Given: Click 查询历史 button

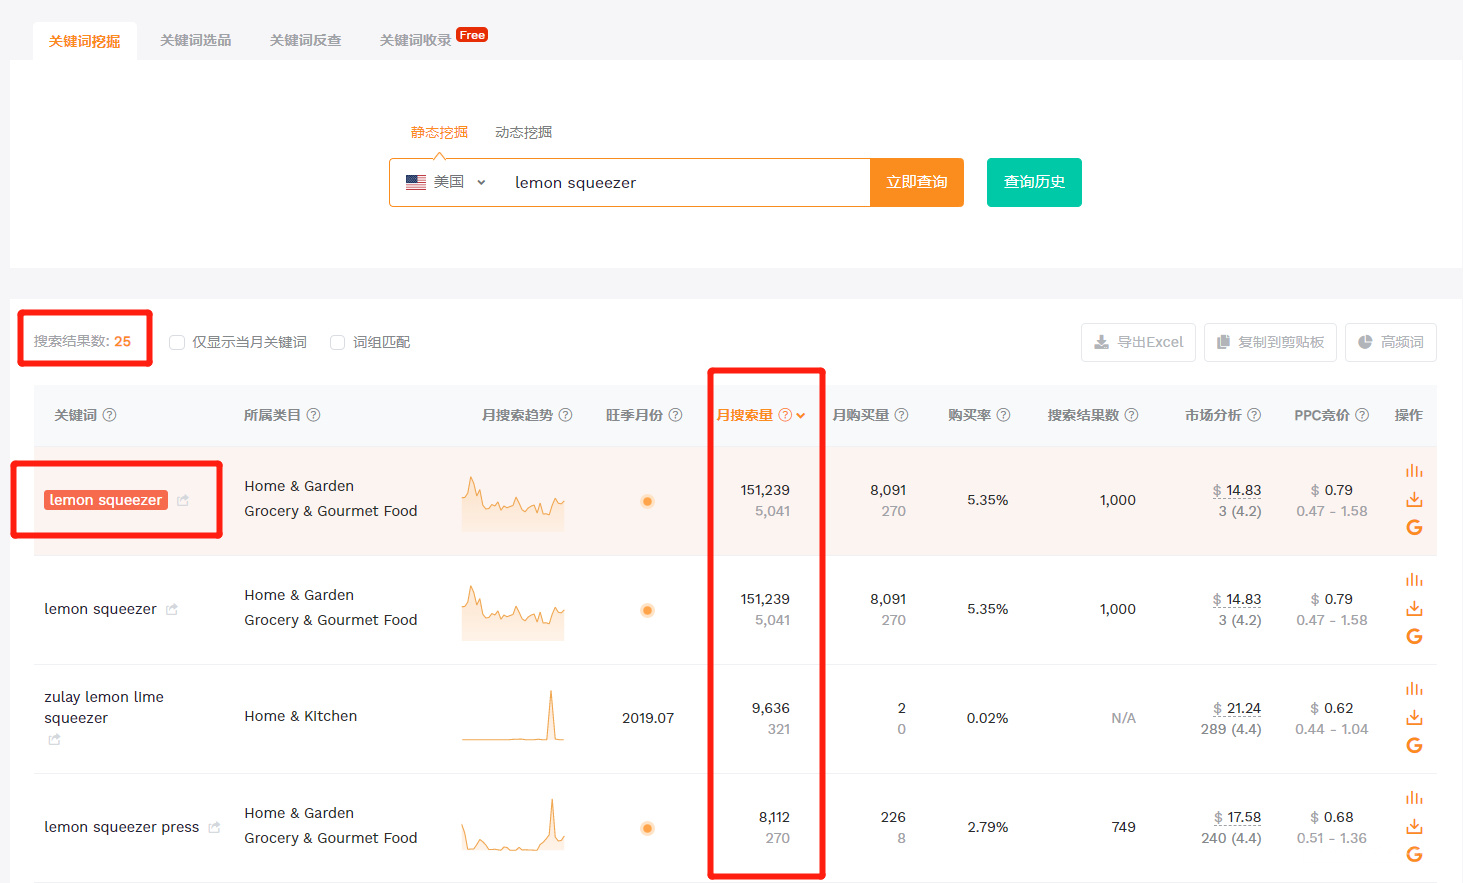Looking at the screenshot, I should point(1033,182).
